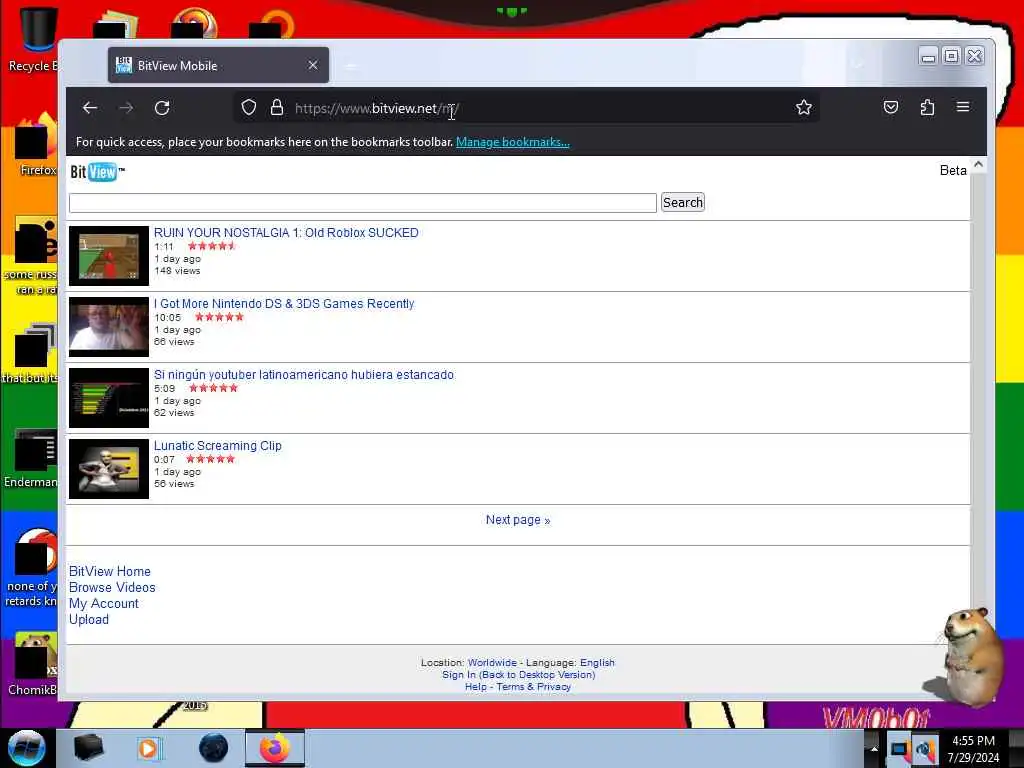The width and height of the screenshot is (1024, 768).
Task: Open RUIN YOUR NOSTALGIA 1 video title link
Action: (x=286, y=232)
